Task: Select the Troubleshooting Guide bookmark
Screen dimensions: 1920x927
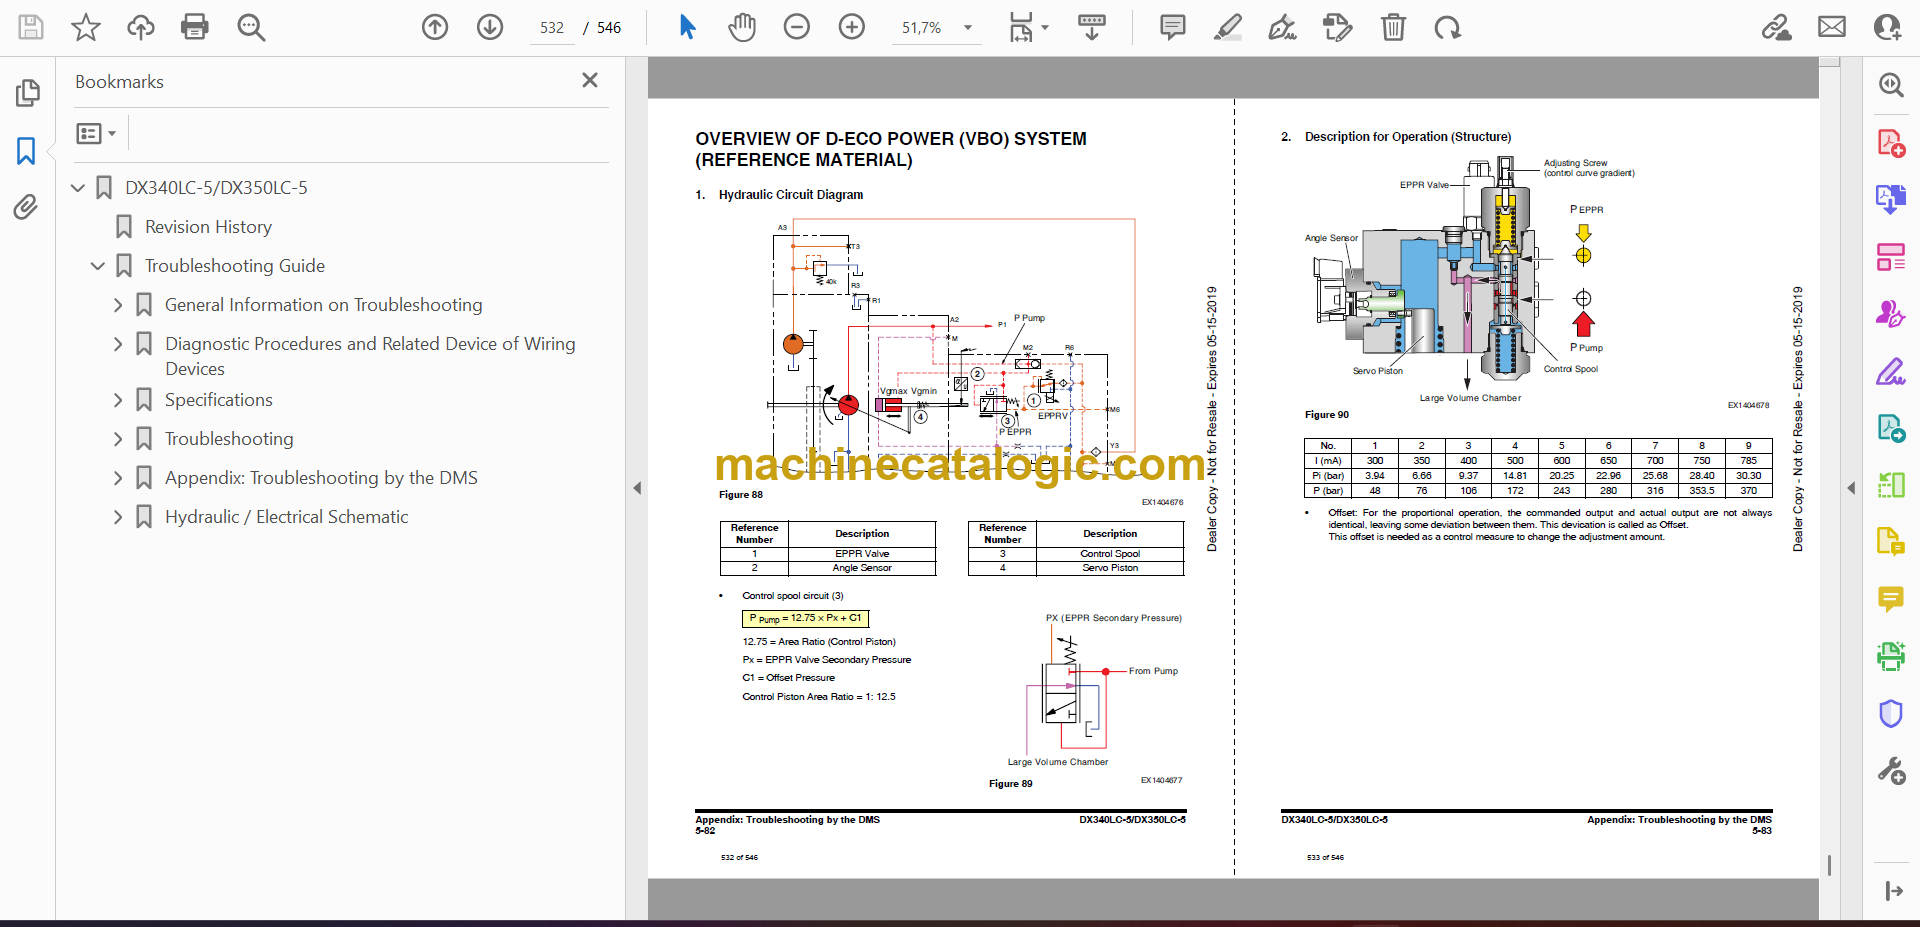Action: pyautogui.click(x=235, y=266)
